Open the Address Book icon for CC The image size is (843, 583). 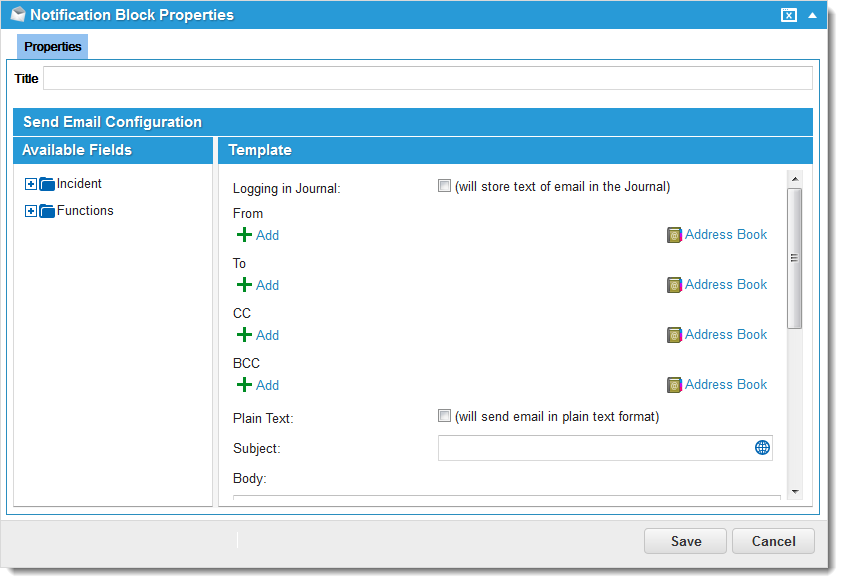(x=674, y=335)
